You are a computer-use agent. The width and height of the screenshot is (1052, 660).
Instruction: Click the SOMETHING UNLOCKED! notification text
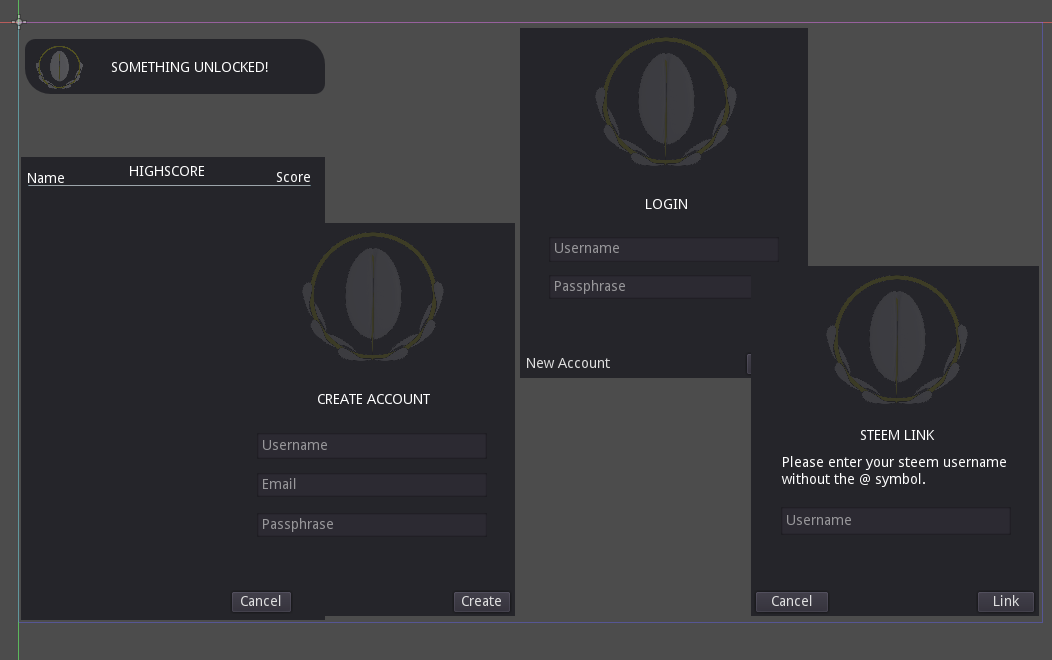click(190, 67)
